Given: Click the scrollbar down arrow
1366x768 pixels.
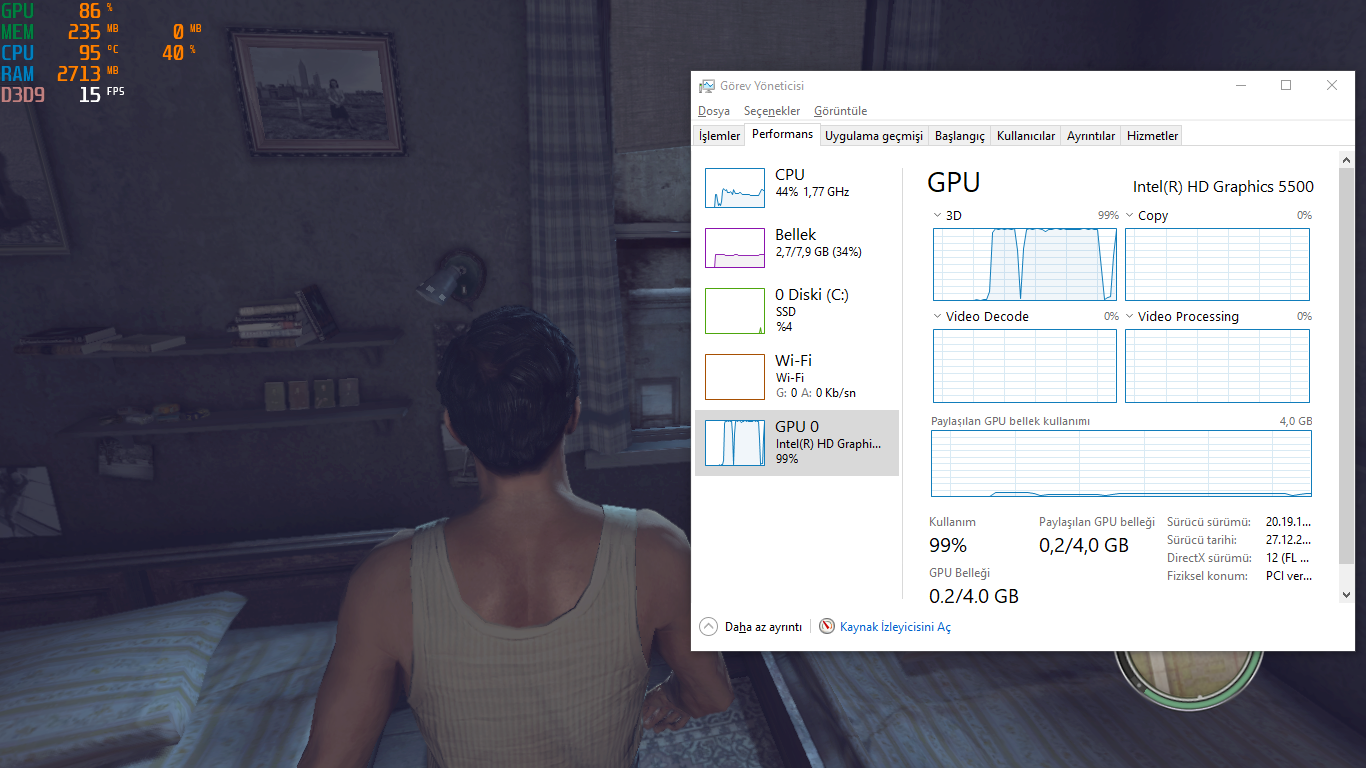Looking at the screenshot, I should (1346, 595).
